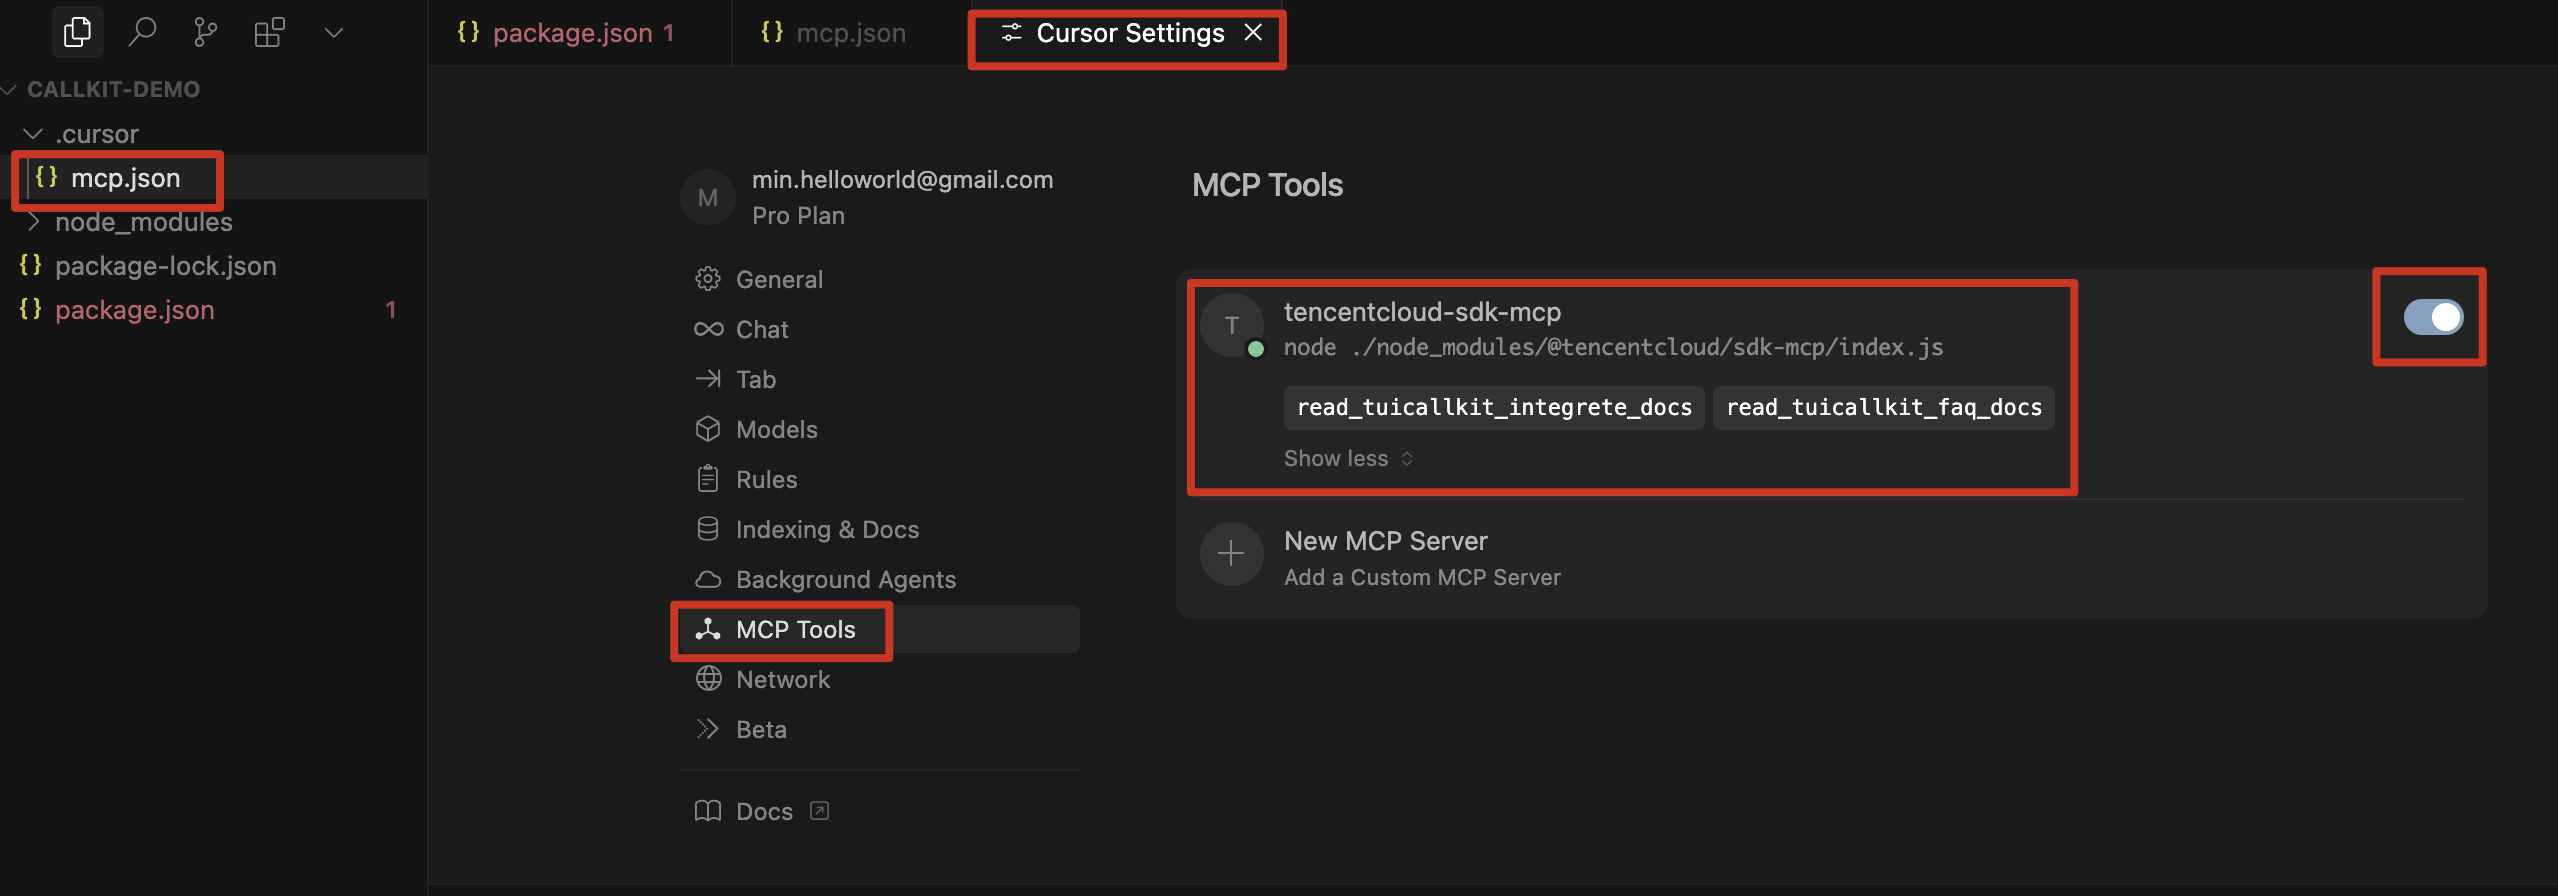Open Beta settings section

point(880,729)
